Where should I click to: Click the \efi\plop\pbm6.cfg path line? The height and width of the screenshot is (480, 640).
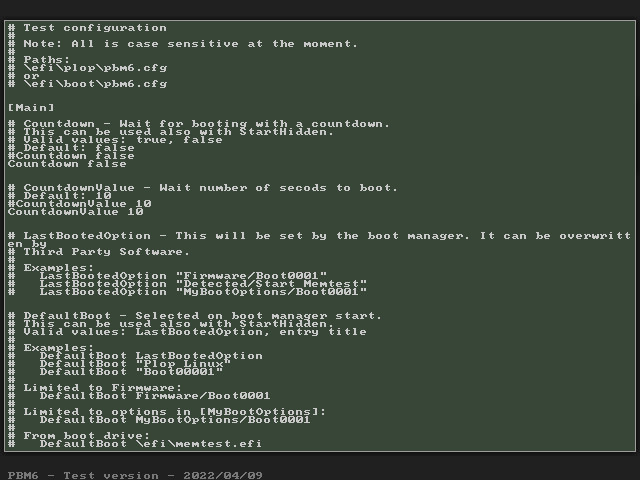coord(87,68)
